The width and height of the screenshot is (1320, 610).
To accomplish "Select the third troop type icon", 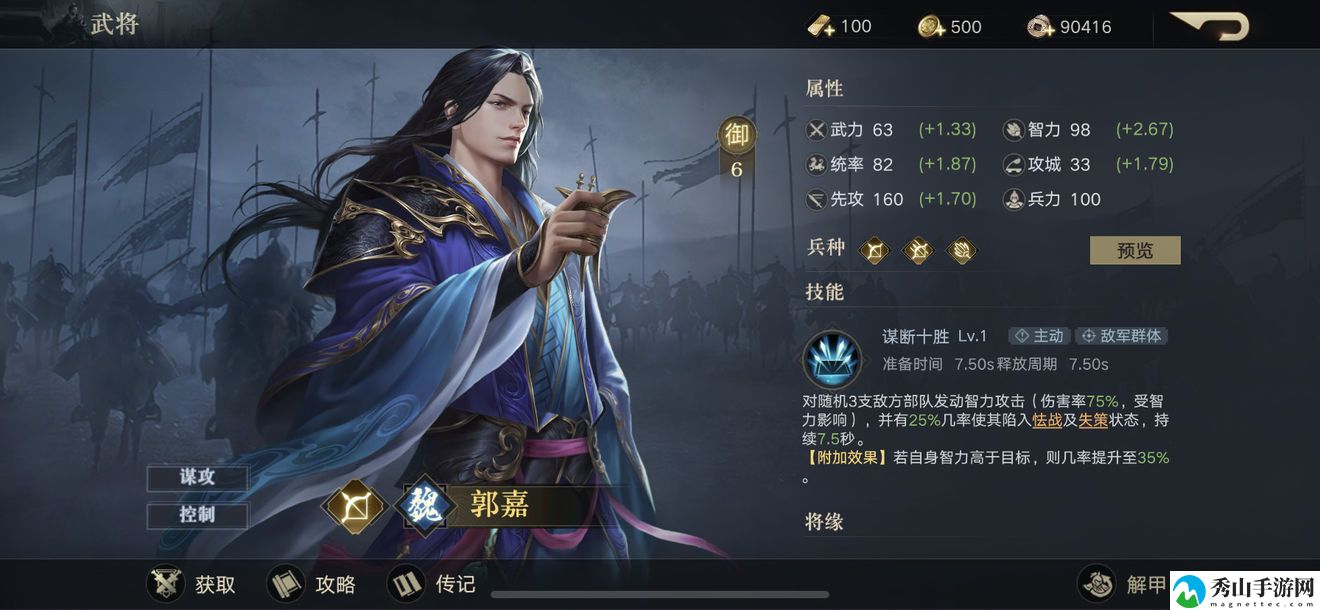I will tap(961, 250).
